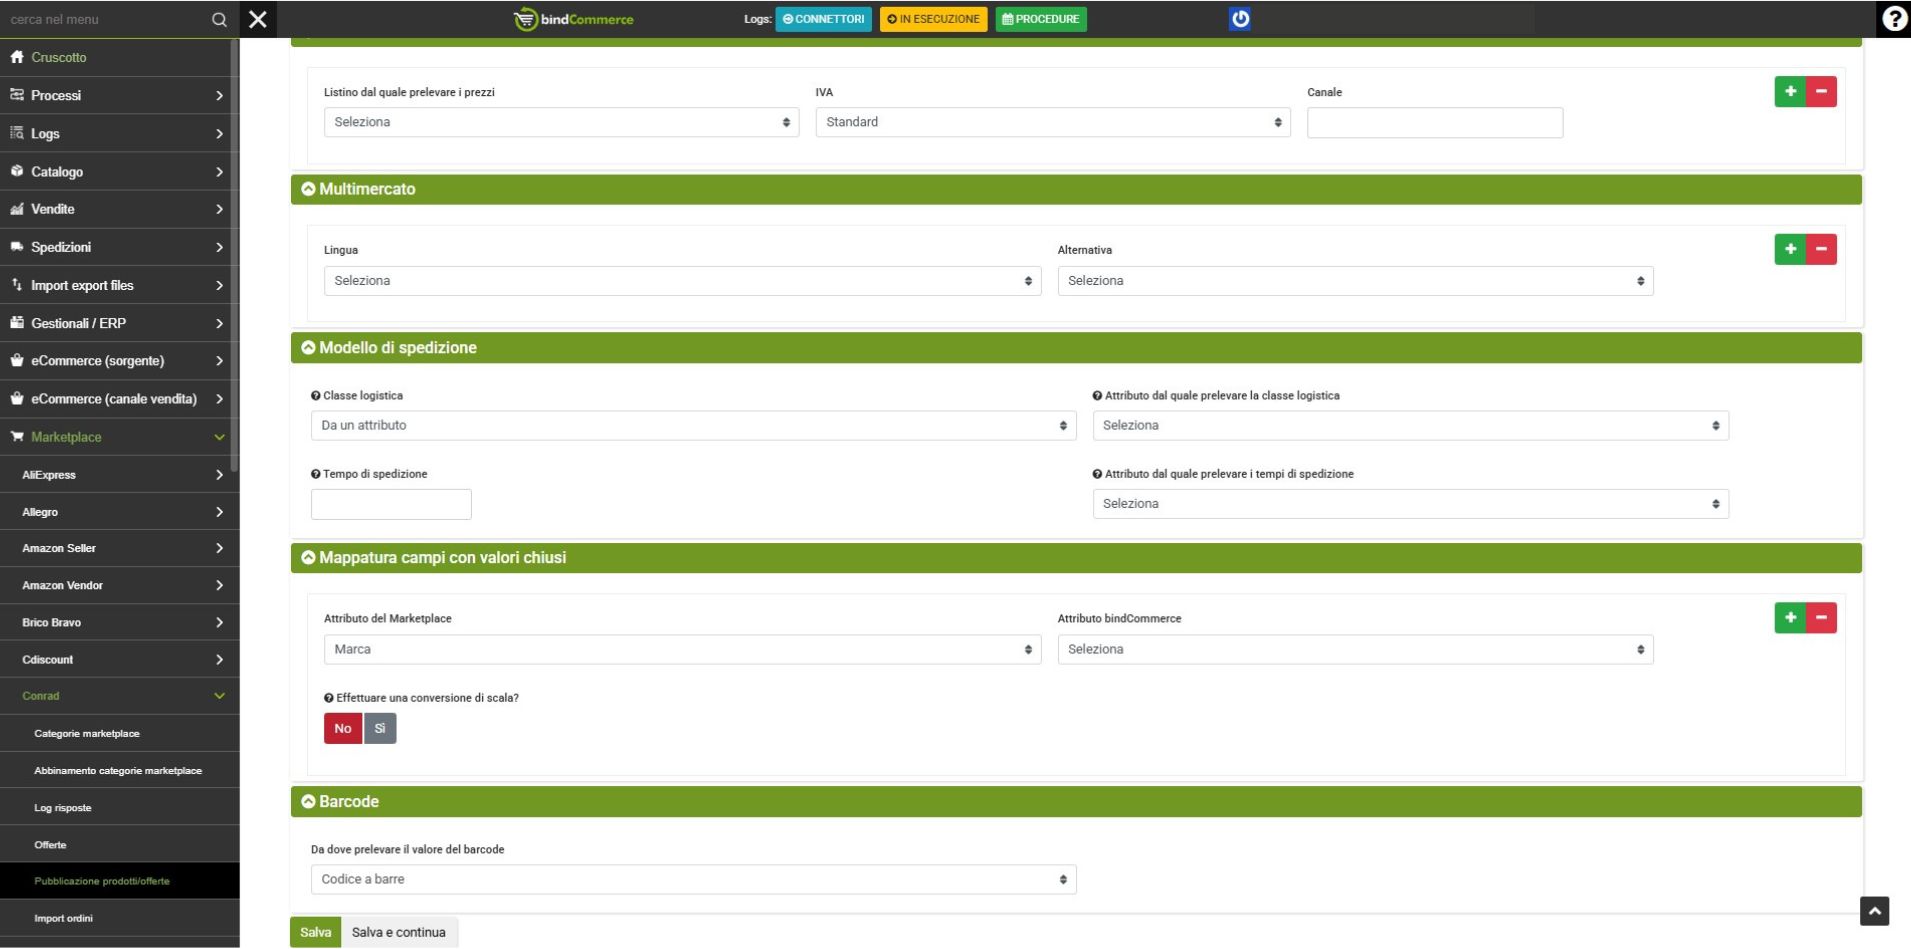Image resolution: width=1911 pixels, height=949 pixels.
Task: Close the sidebar with the X icon
Action: coord(258,19)
